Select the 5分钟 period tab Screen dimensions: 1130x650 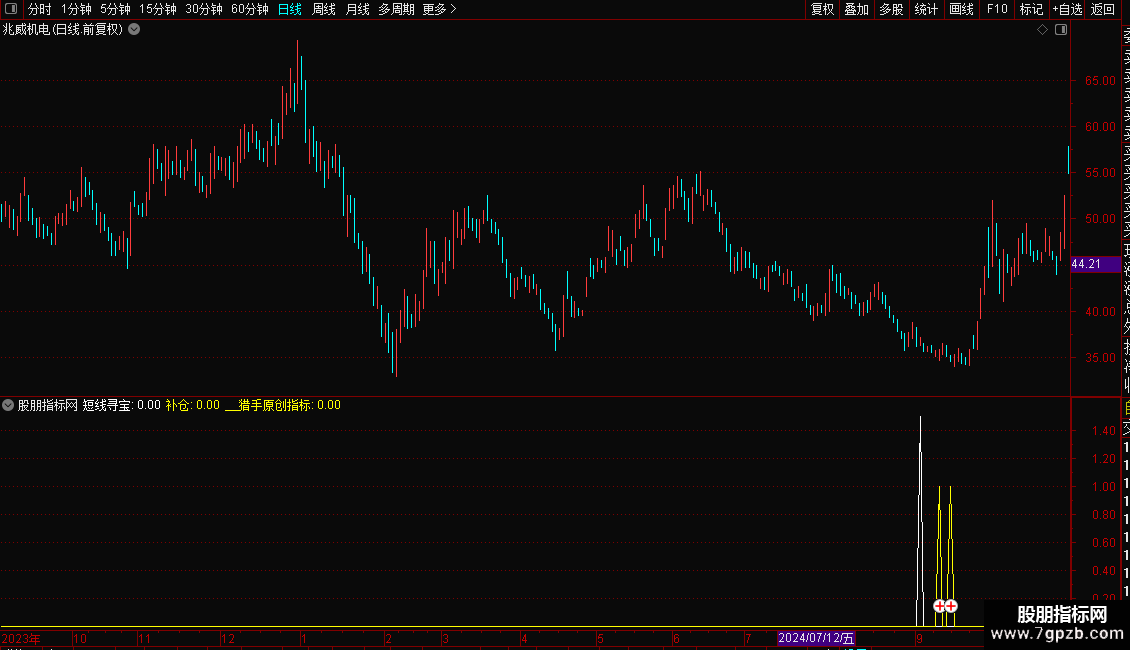coord(115,9)
